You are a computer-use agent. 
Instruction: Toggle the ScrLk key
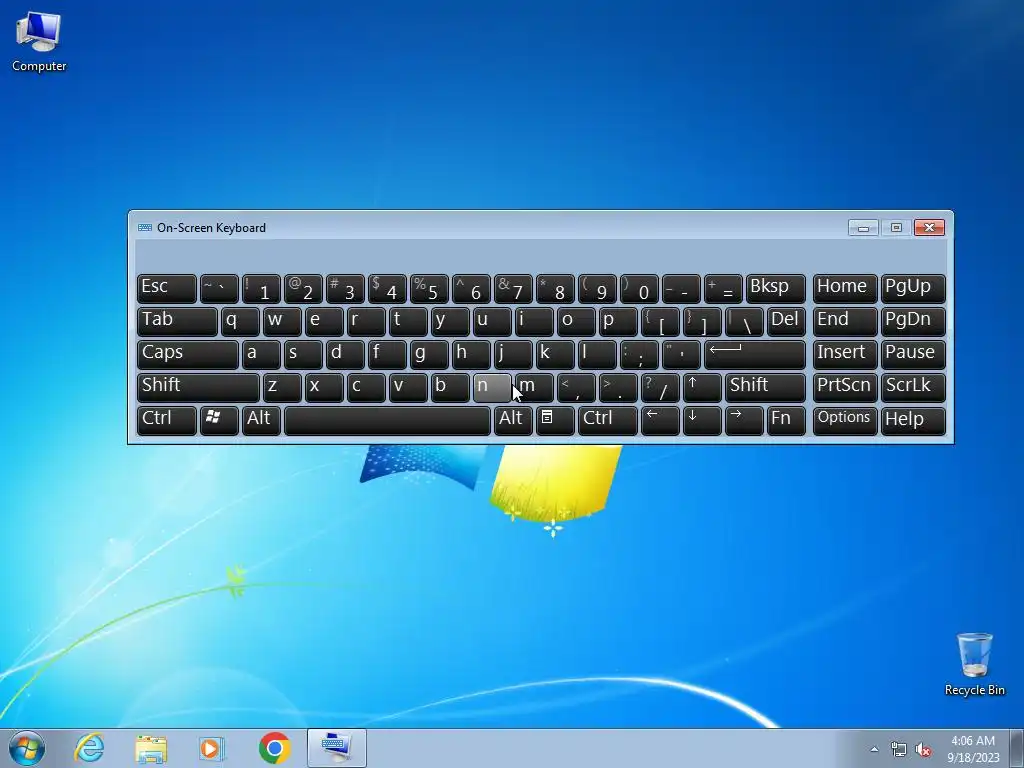pos(913,387)
